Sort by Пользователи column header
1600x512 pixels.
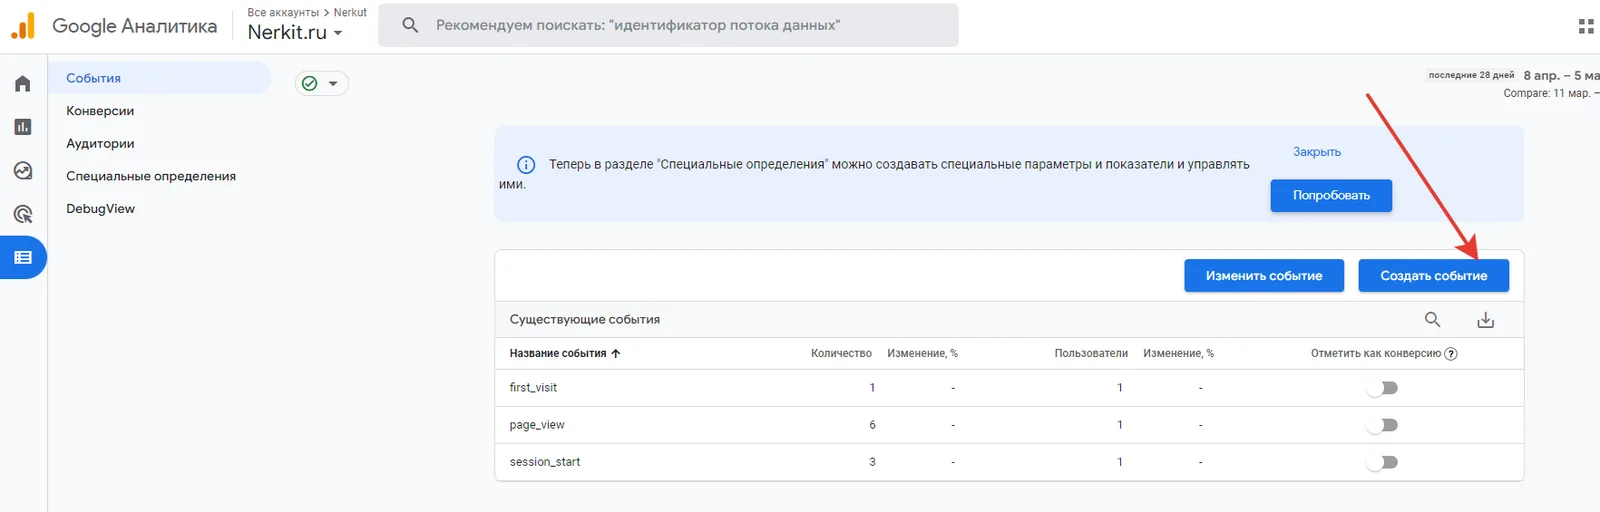tap(1091, 354)
